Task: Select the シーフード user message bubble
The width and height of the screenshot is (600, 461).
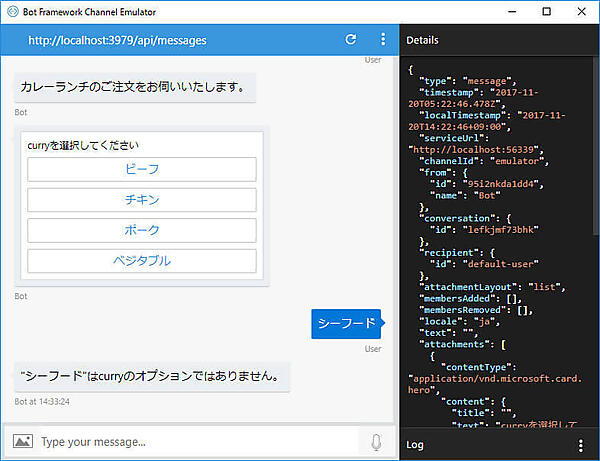Action: [346, 324]
